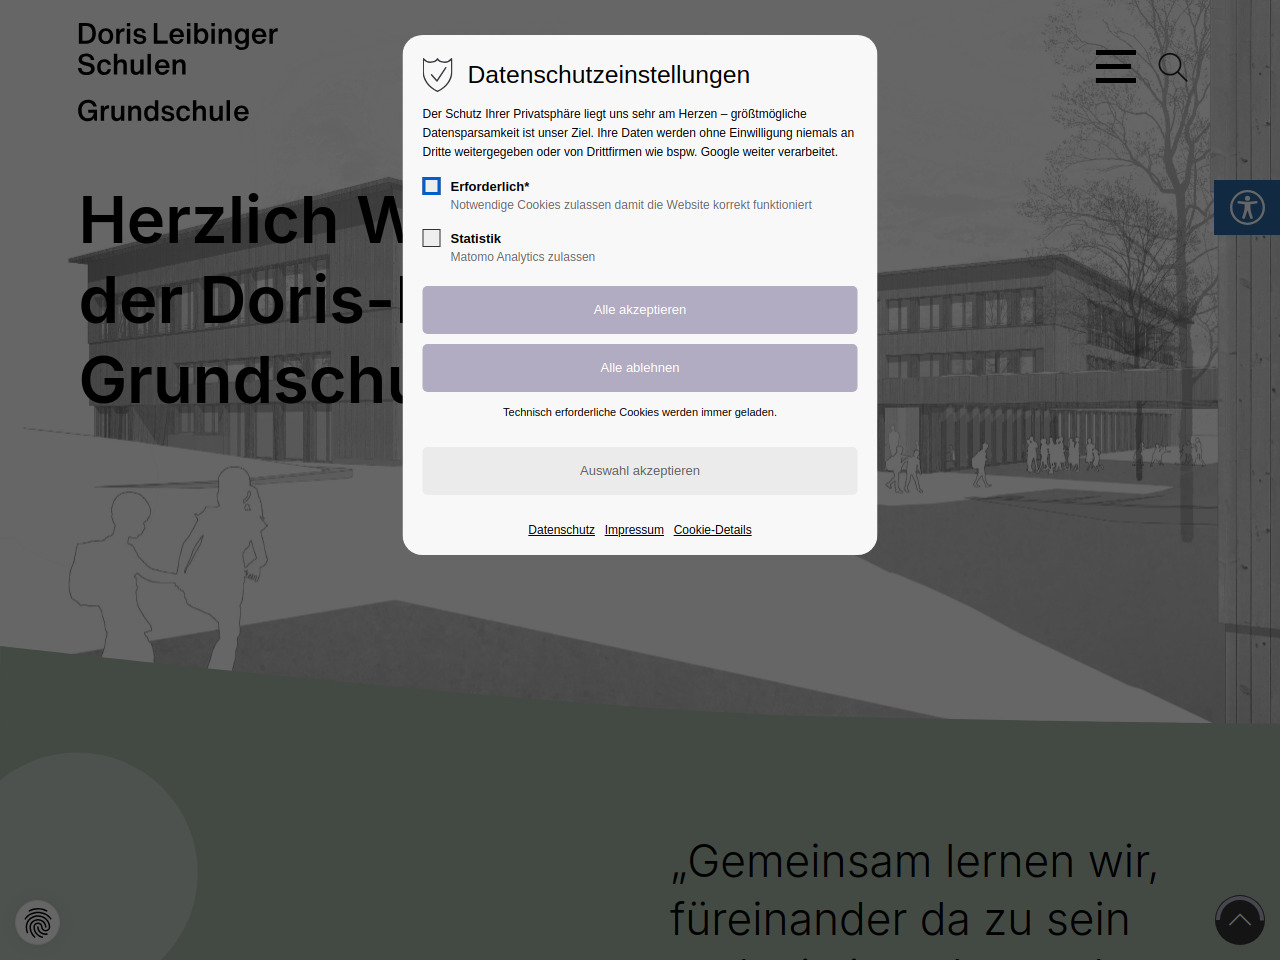Click the magnifying glass search icon
The width and height of the screenshot is (1280, 960).
coord(1172,67)
